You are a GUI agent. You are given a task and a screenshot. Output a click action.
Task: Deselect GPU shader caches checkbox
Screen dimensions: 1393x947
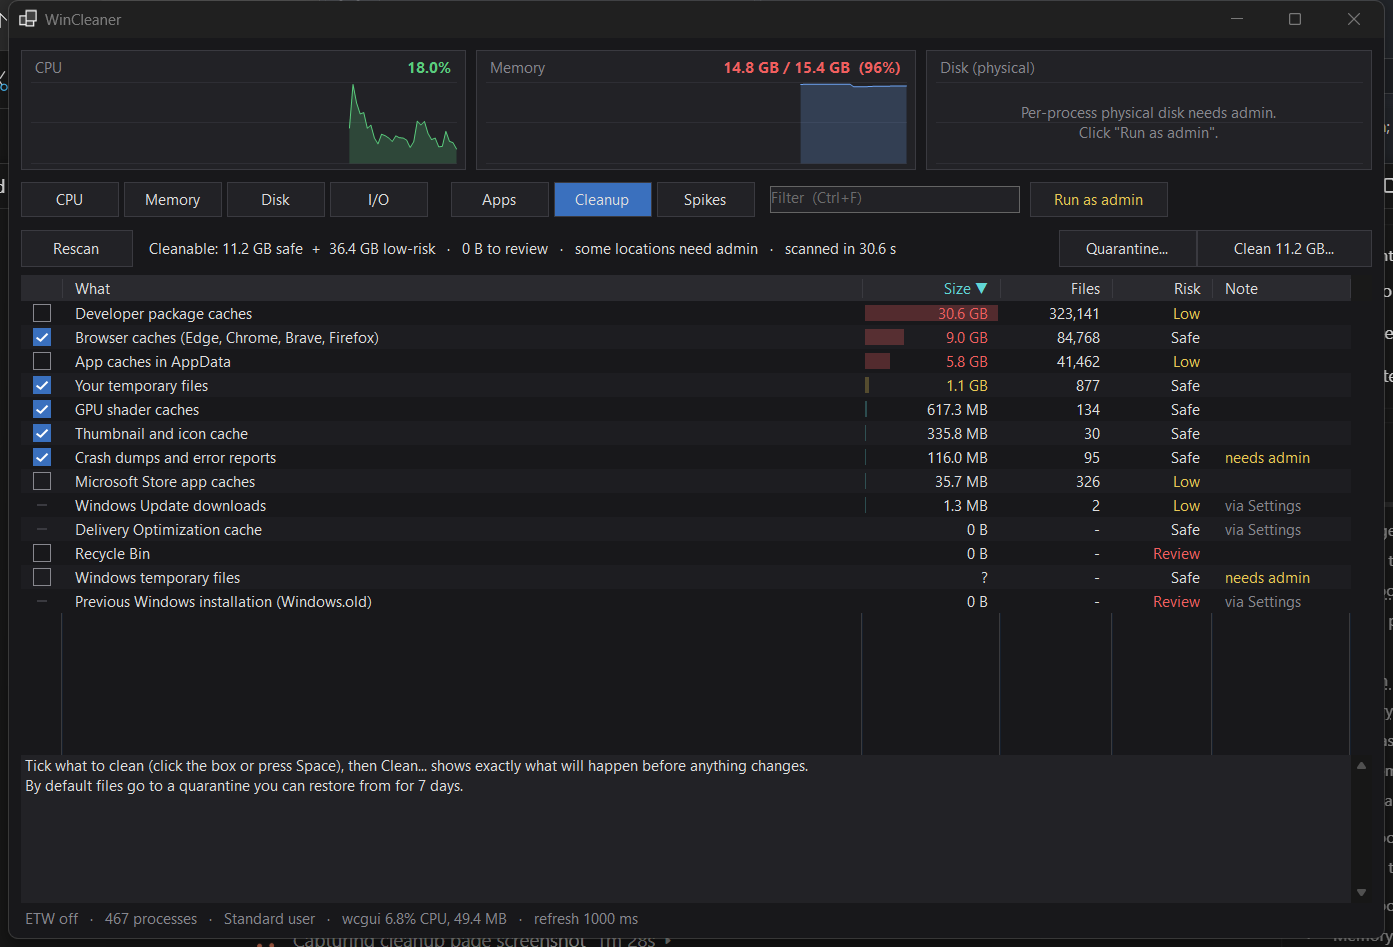point(42,410)
